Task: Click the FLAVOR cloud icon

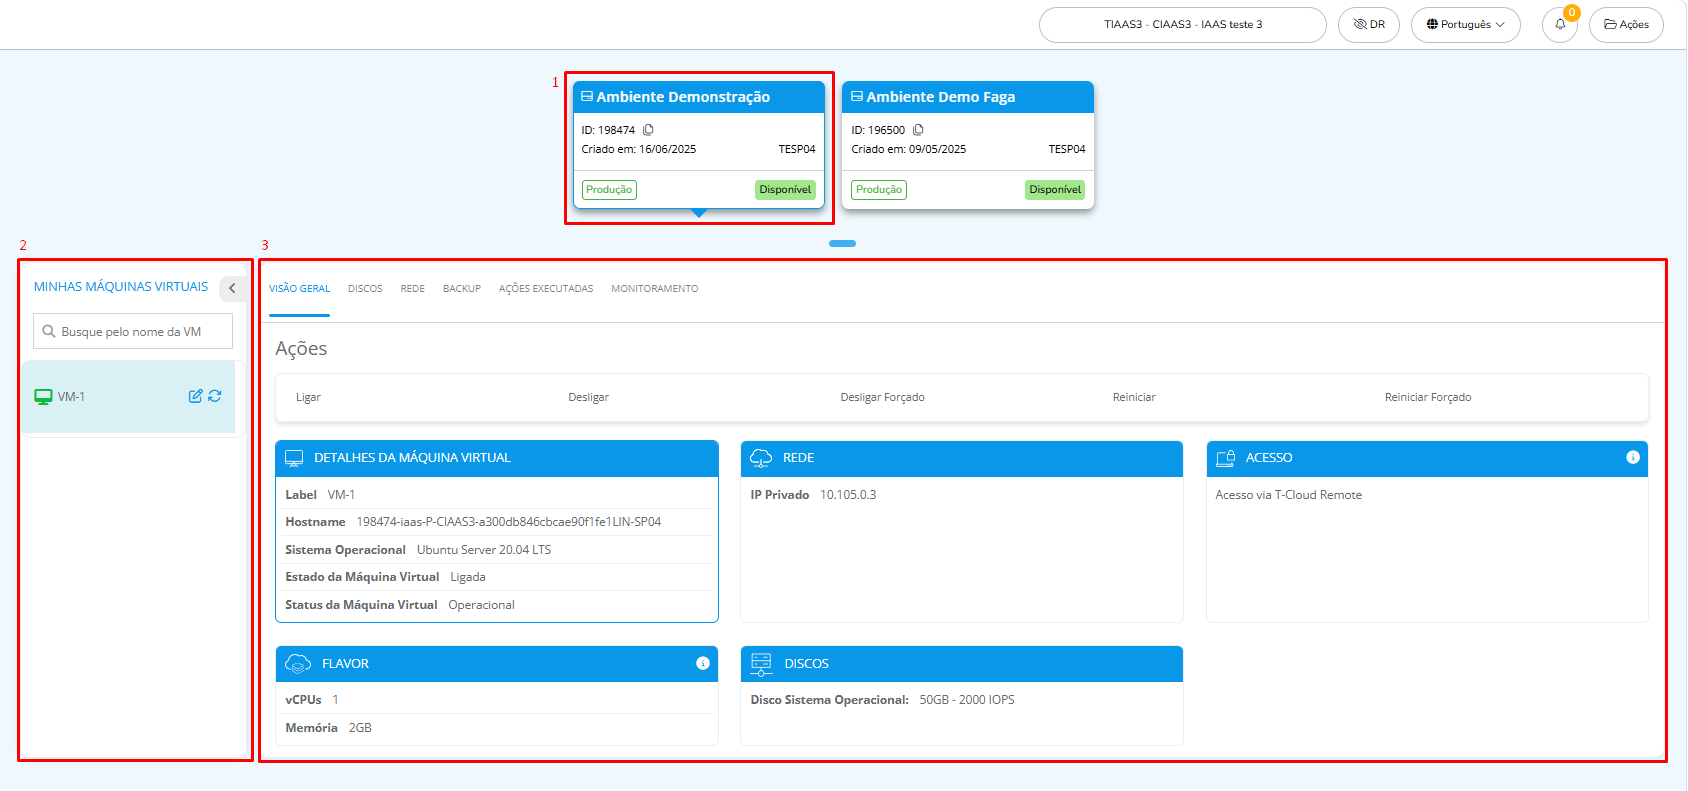Action: coord(298,663)
